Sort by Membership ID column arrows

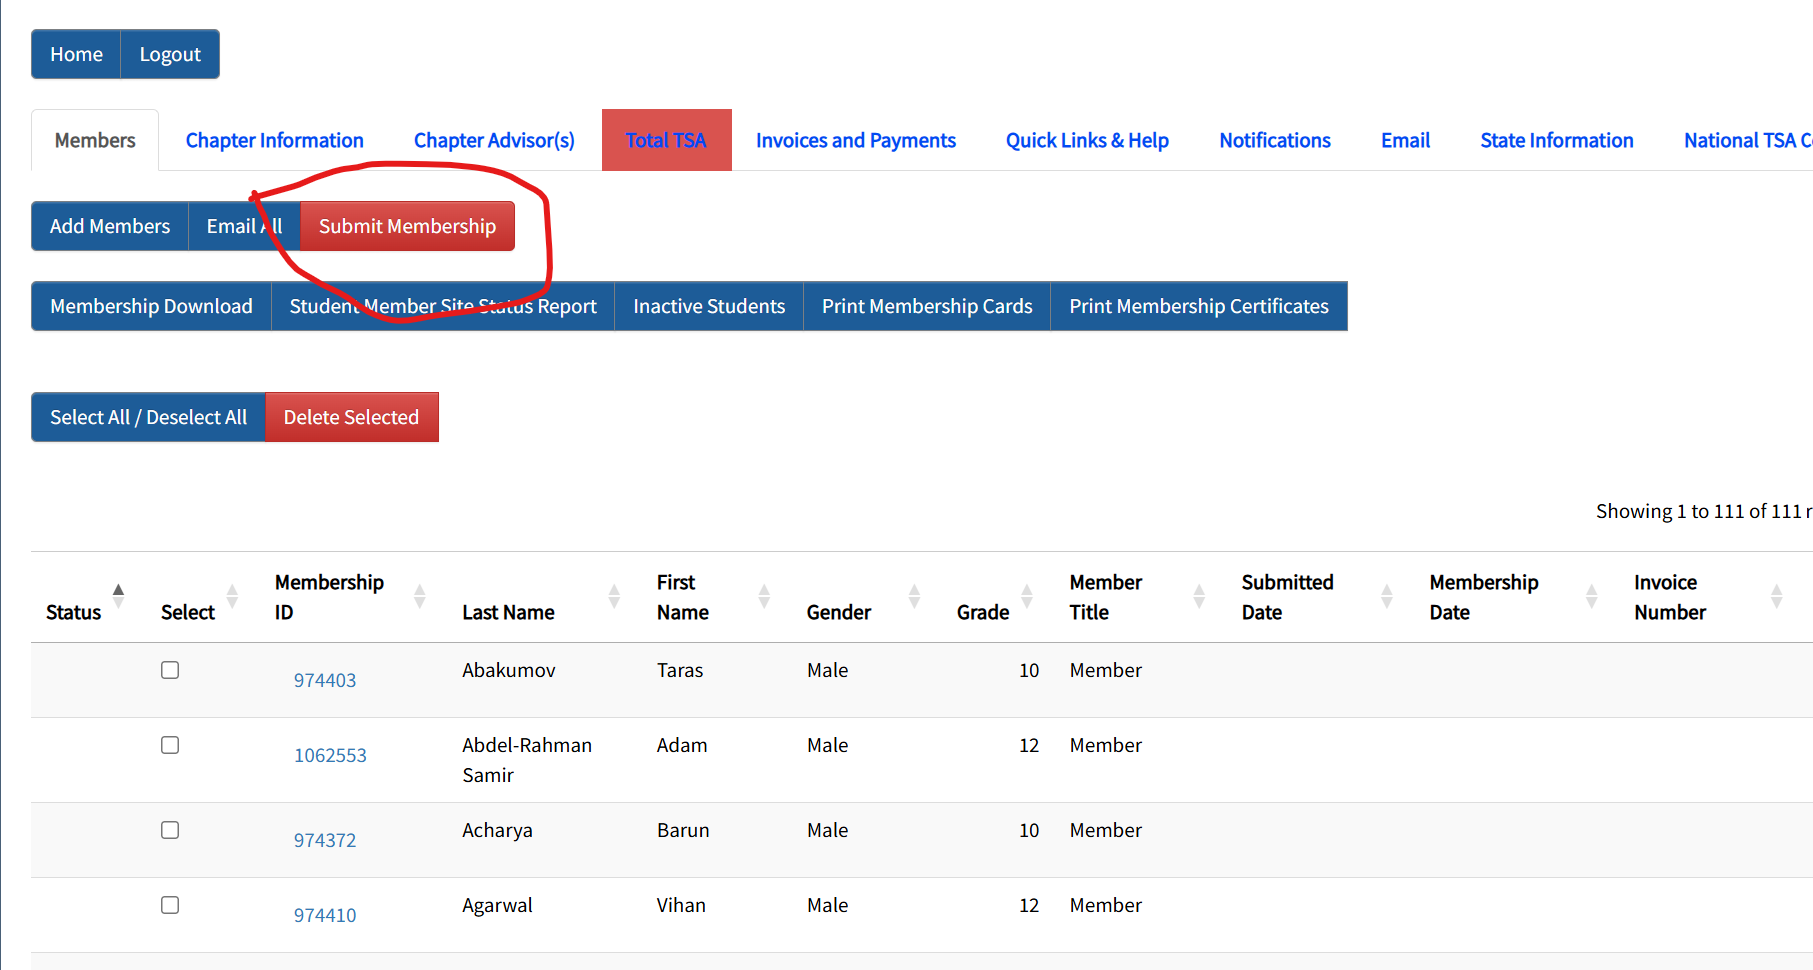pyautogui.click(x=419, y=597)
